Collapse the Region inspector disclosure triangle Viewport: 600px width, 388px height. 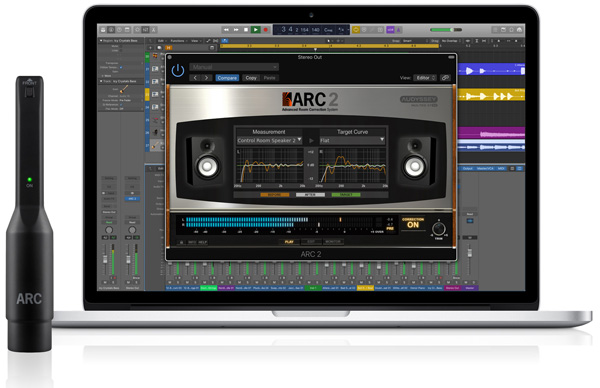tap(101, 41)
